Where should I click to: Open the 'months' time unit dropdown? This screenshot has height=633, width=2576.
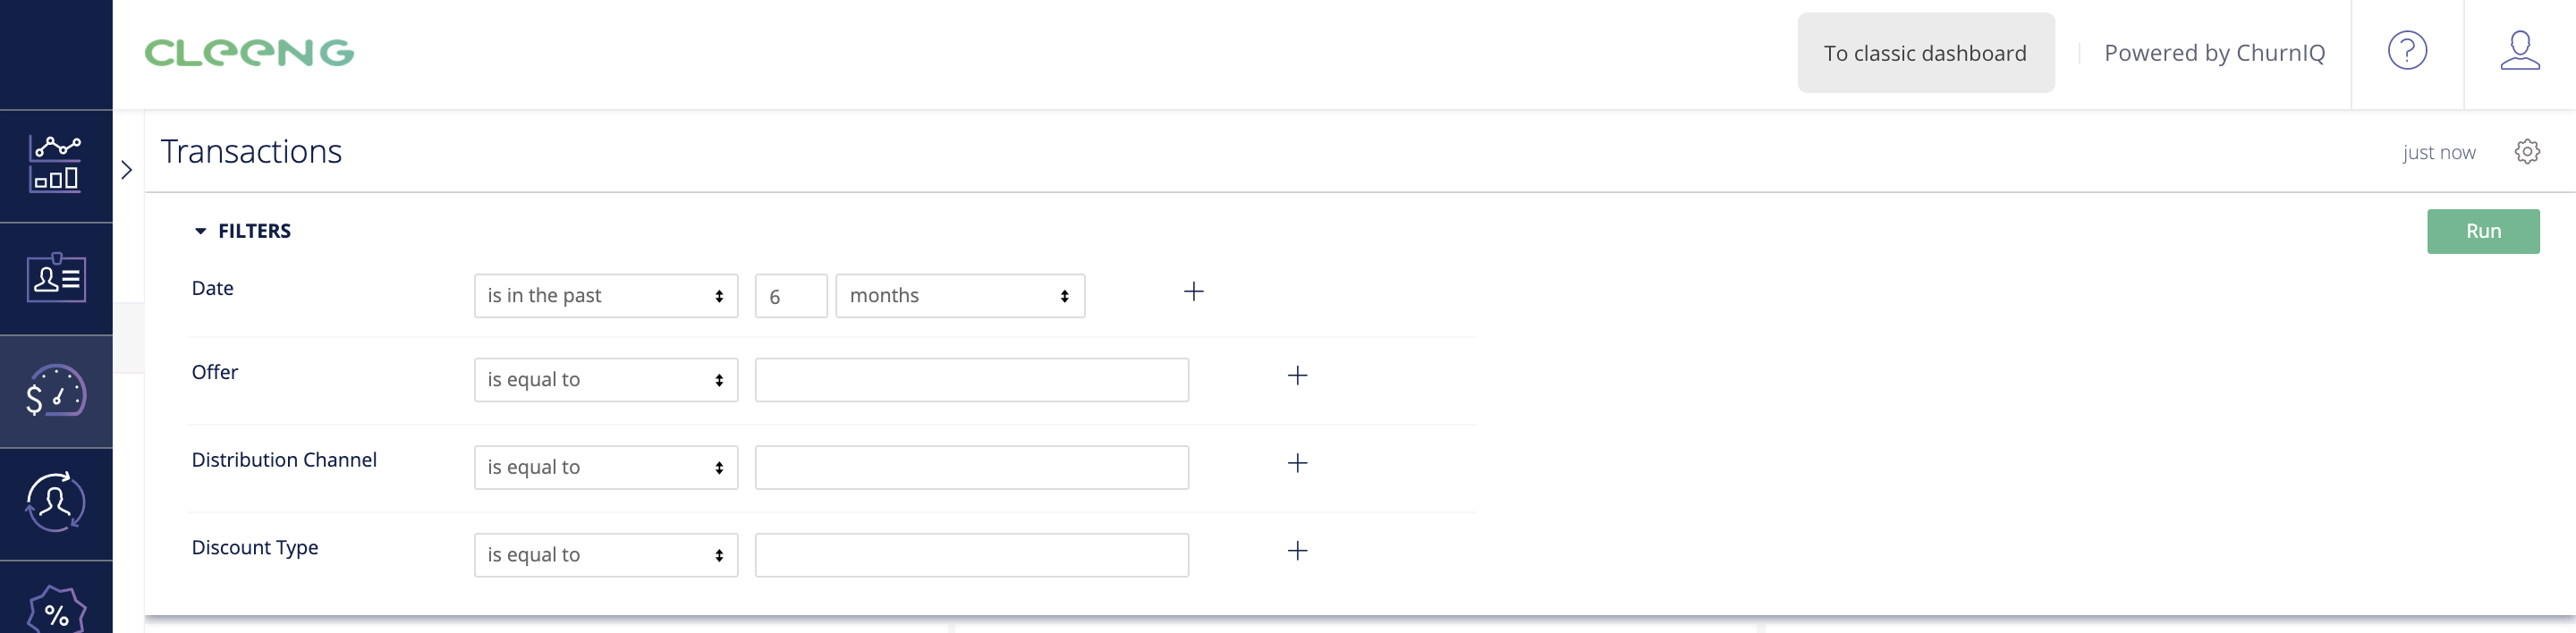(x=960, y=296)
